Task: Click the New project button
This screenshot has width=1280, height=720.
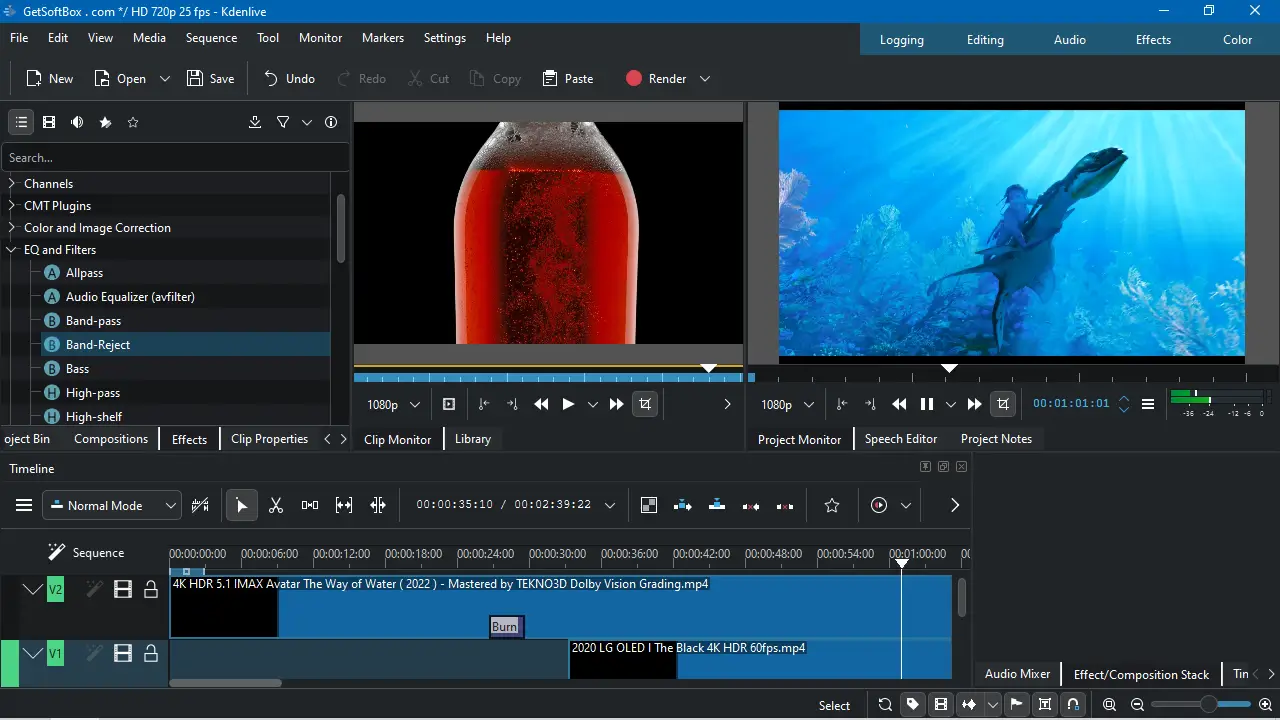Action: point(49,79)
